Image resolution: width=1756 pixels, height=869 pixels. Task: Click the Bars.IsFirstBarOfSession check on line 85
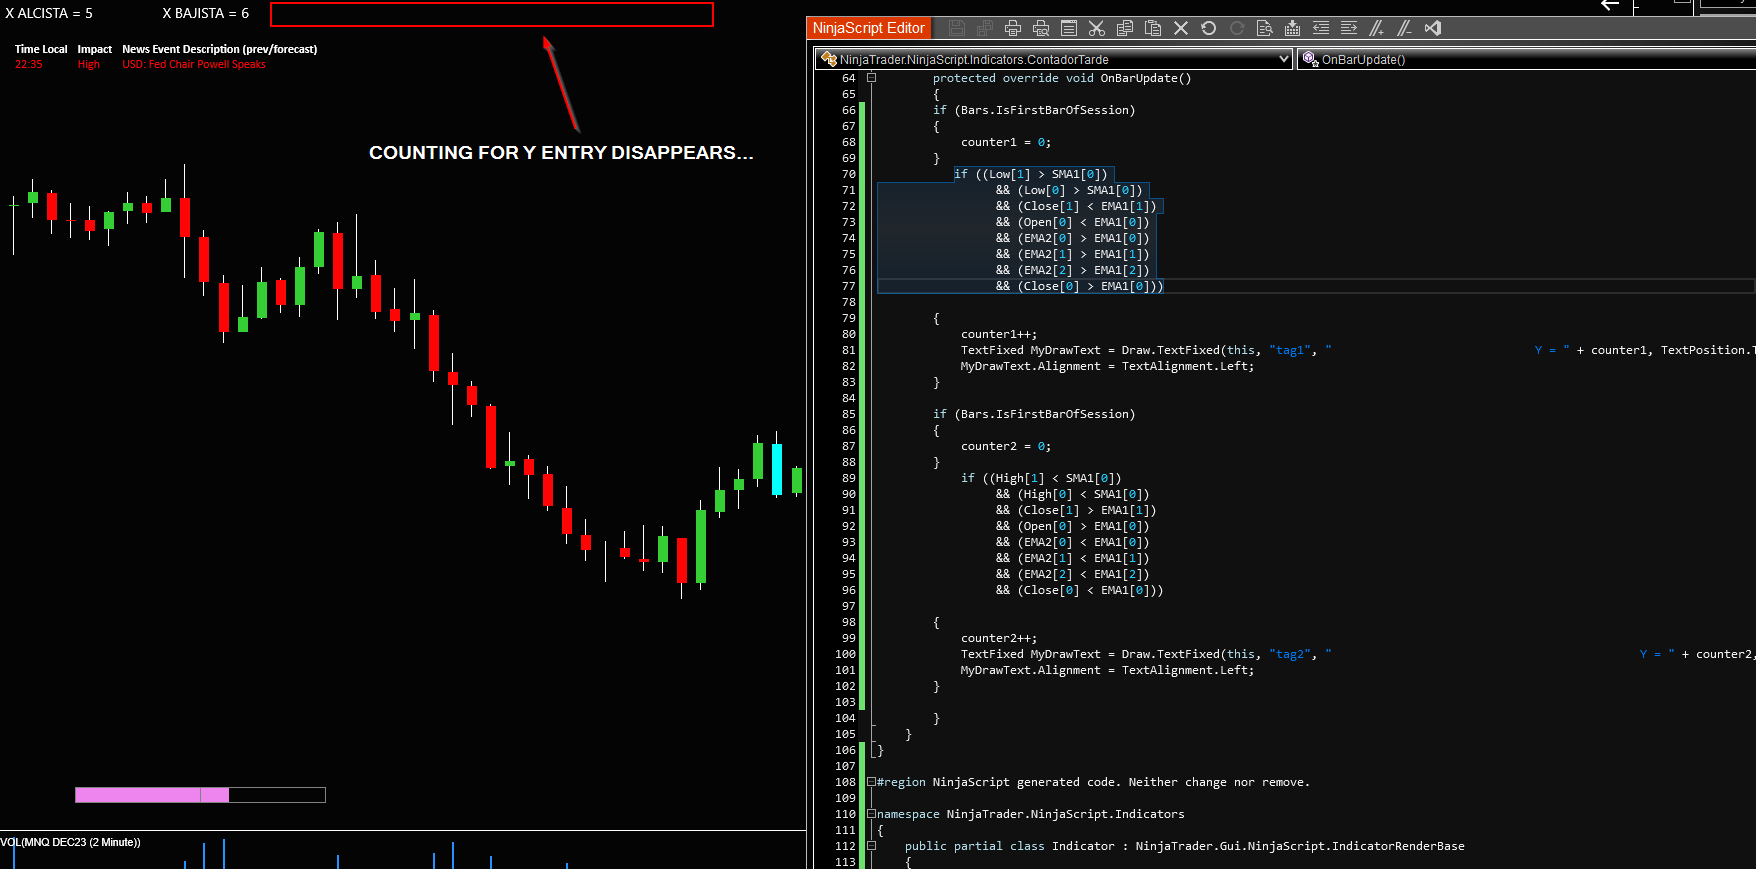[x=1034, y=414]
